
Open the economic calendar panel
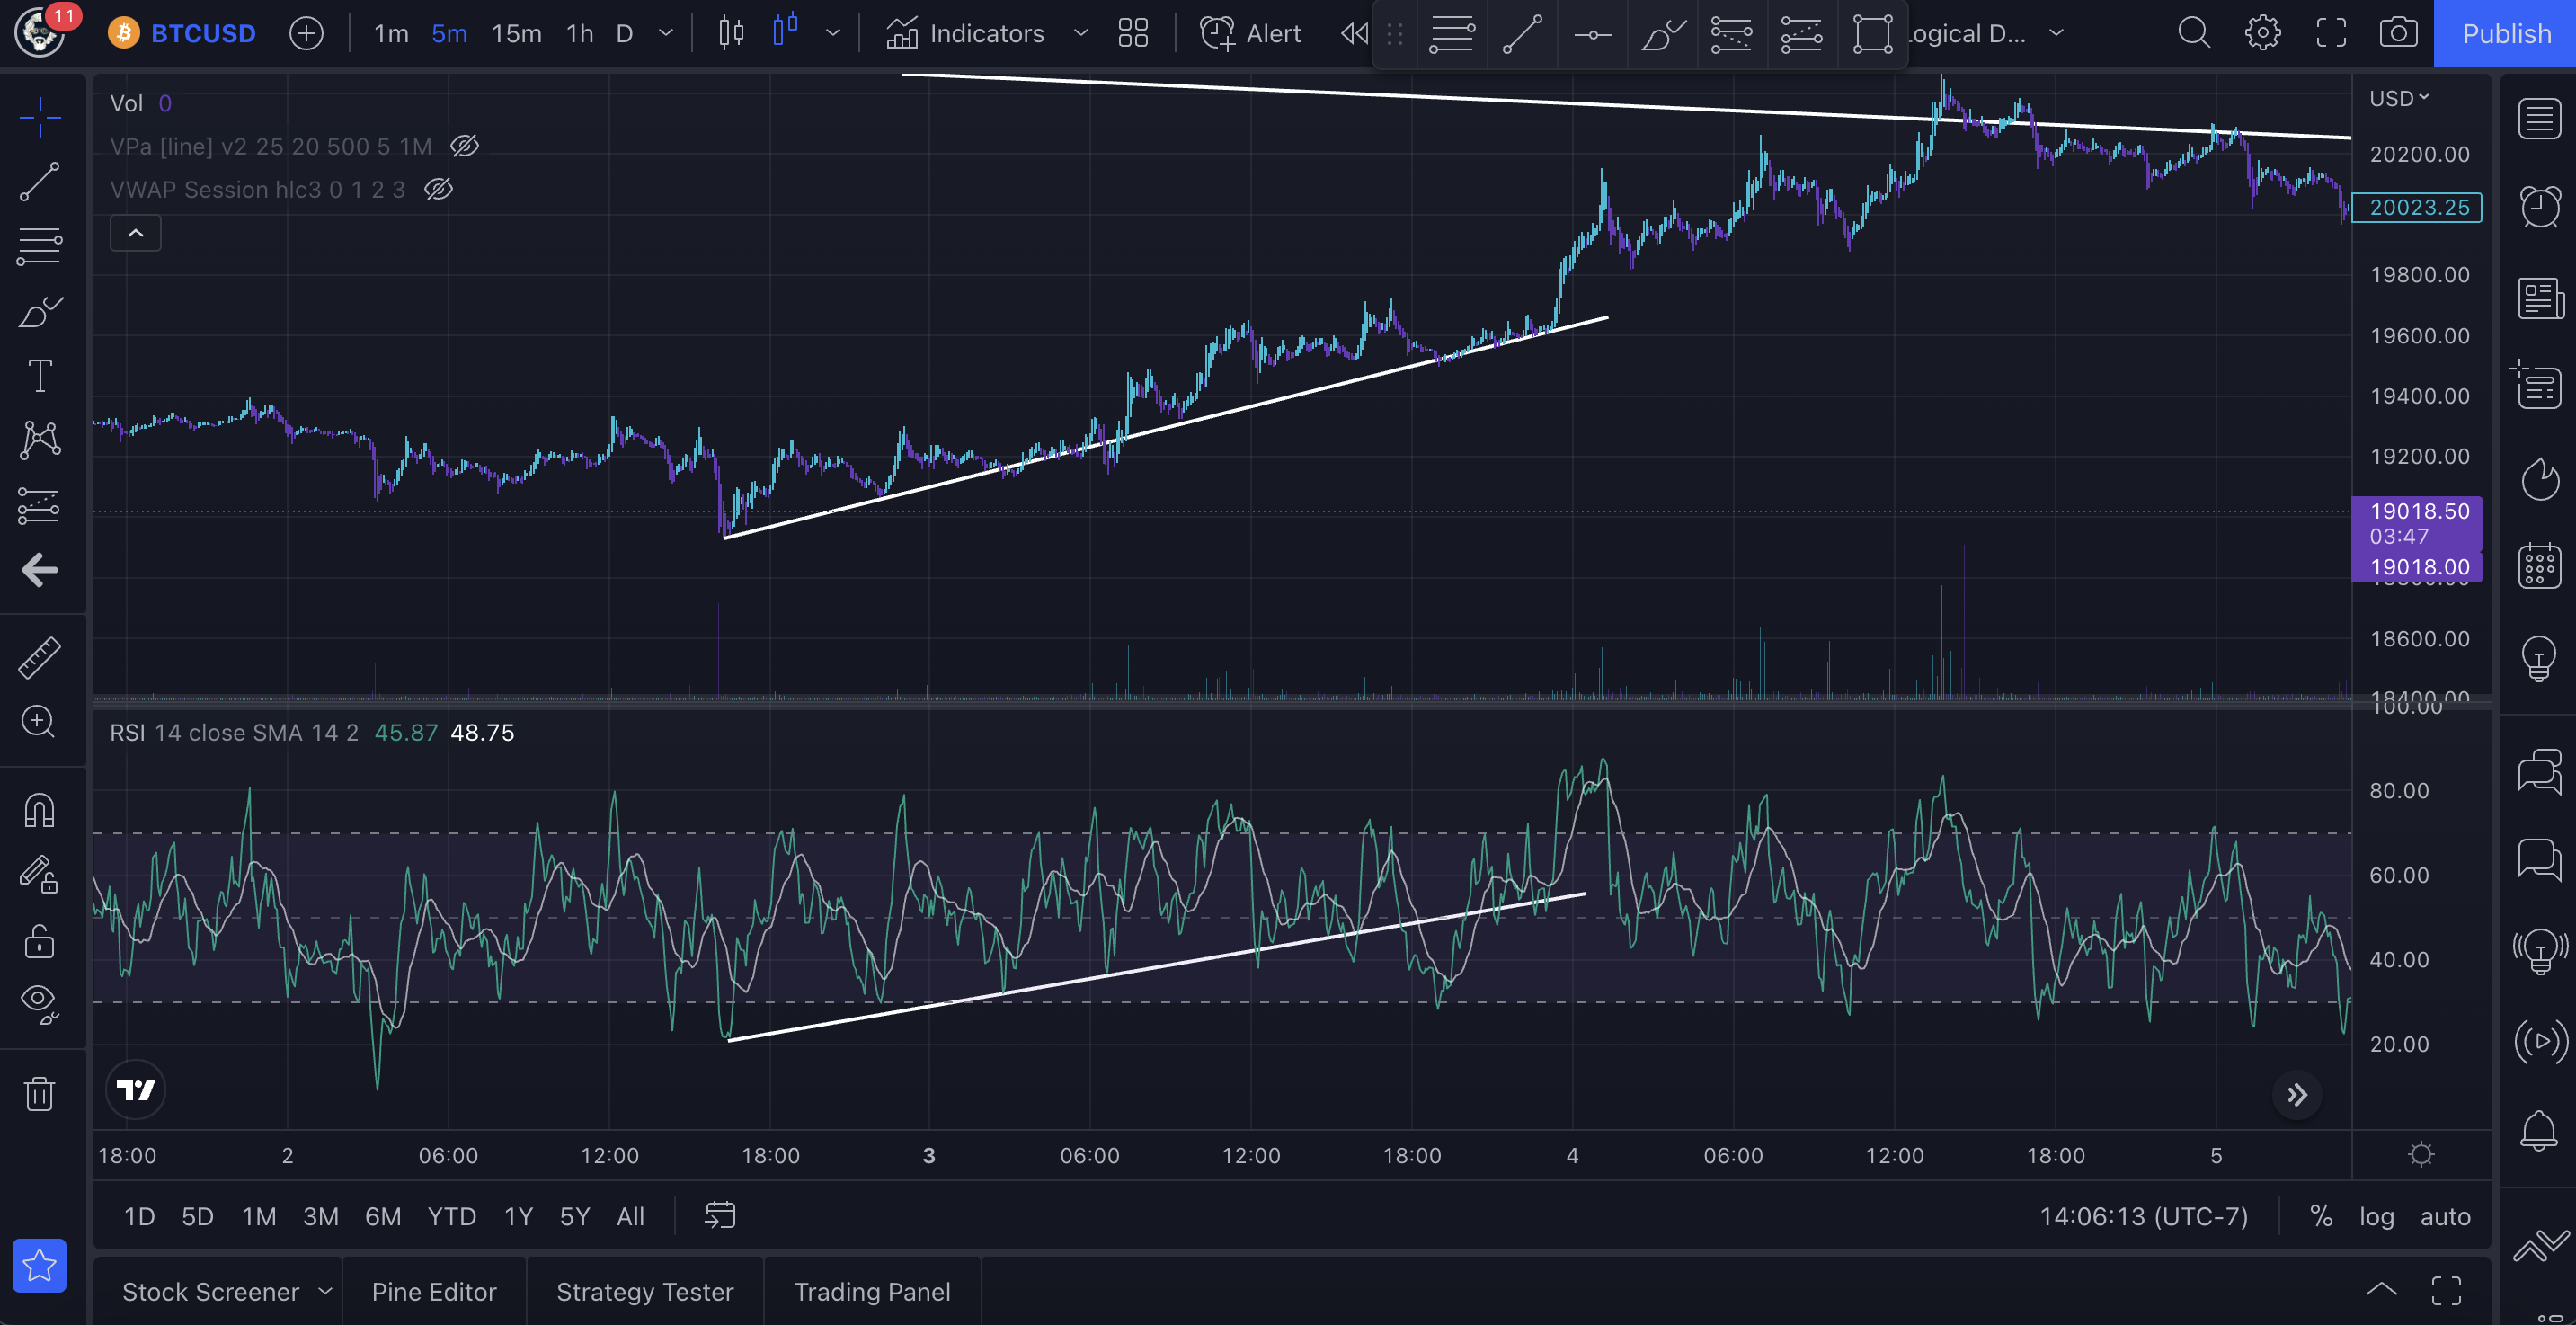click(2539, 566)
